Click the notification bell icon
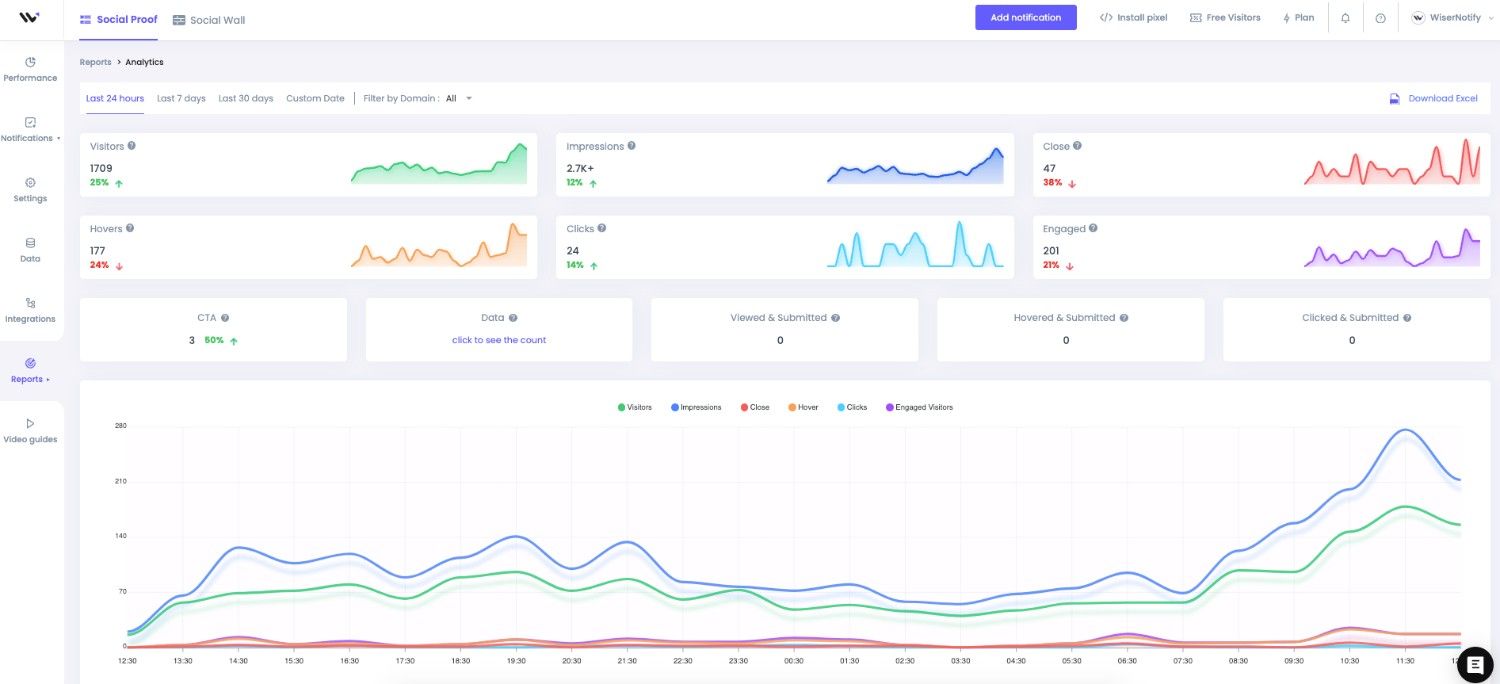The image size is (1500, 684). (x=1345, y=18)
